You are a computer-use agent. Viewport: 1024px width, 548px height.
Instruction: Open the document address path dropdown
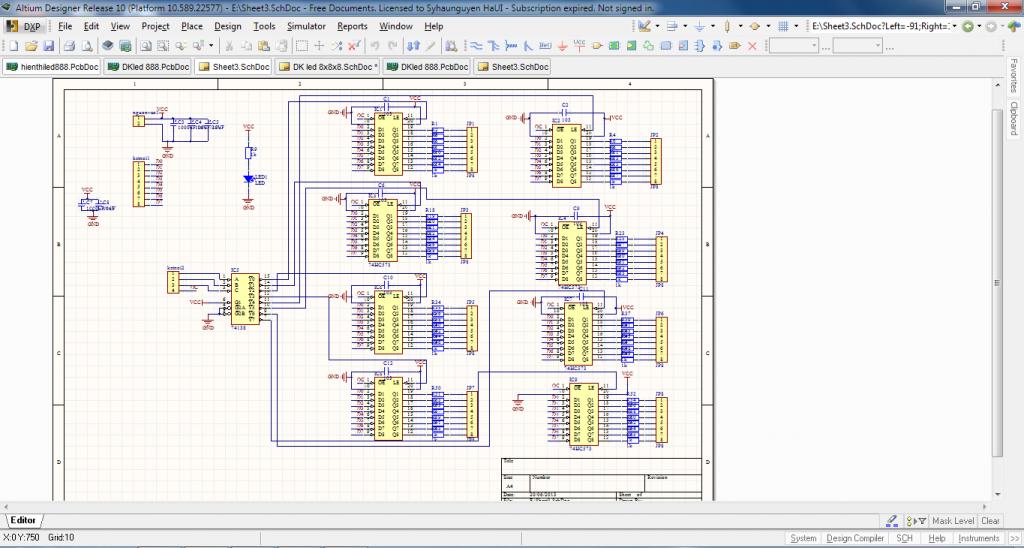click(954, 26)
